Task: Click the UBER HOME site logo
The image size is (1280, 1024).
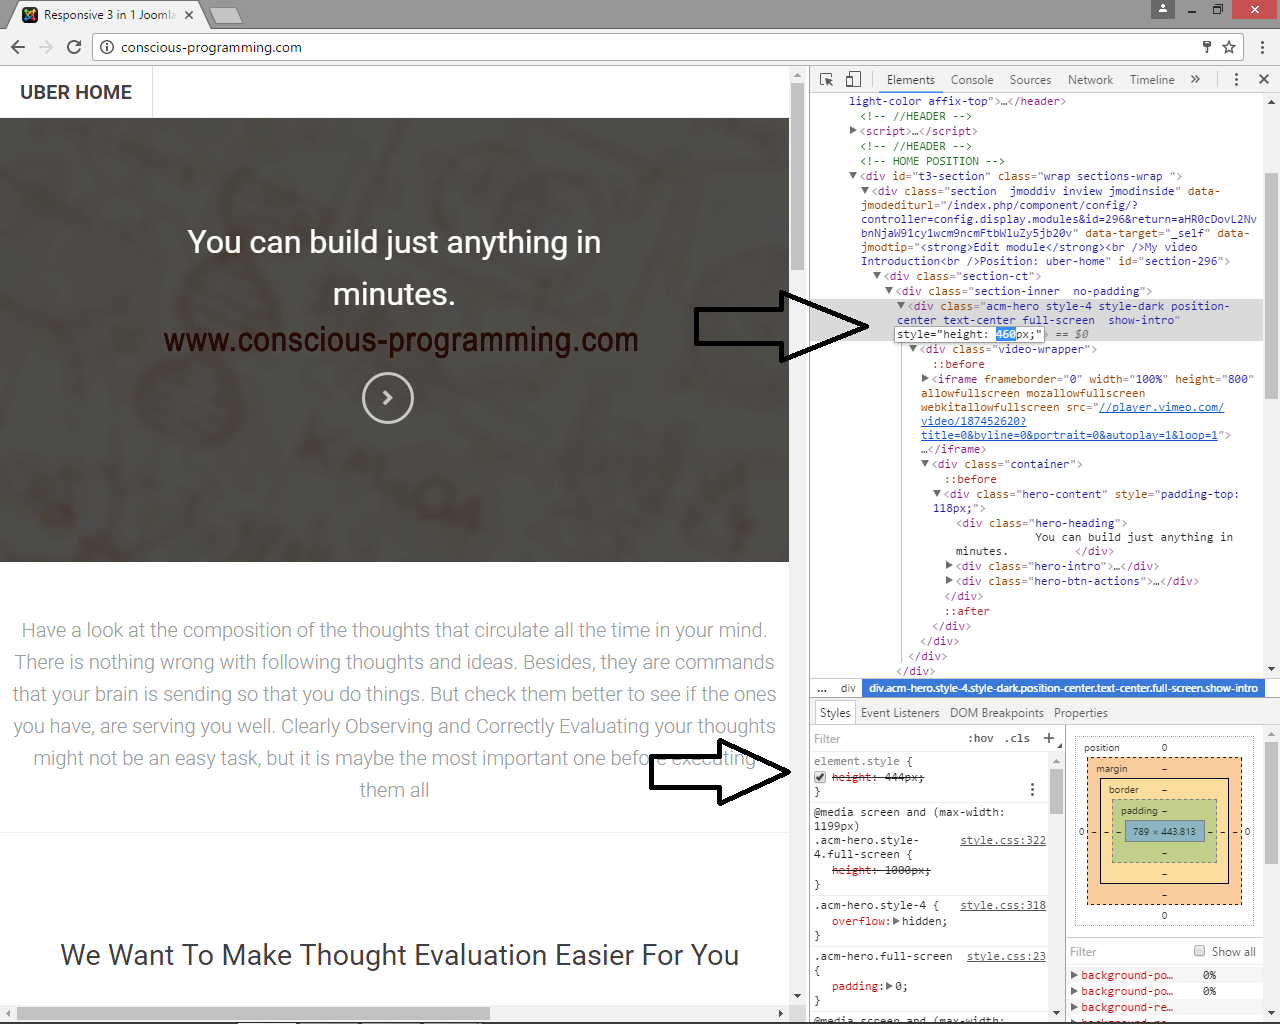Action: click(76, 92)
